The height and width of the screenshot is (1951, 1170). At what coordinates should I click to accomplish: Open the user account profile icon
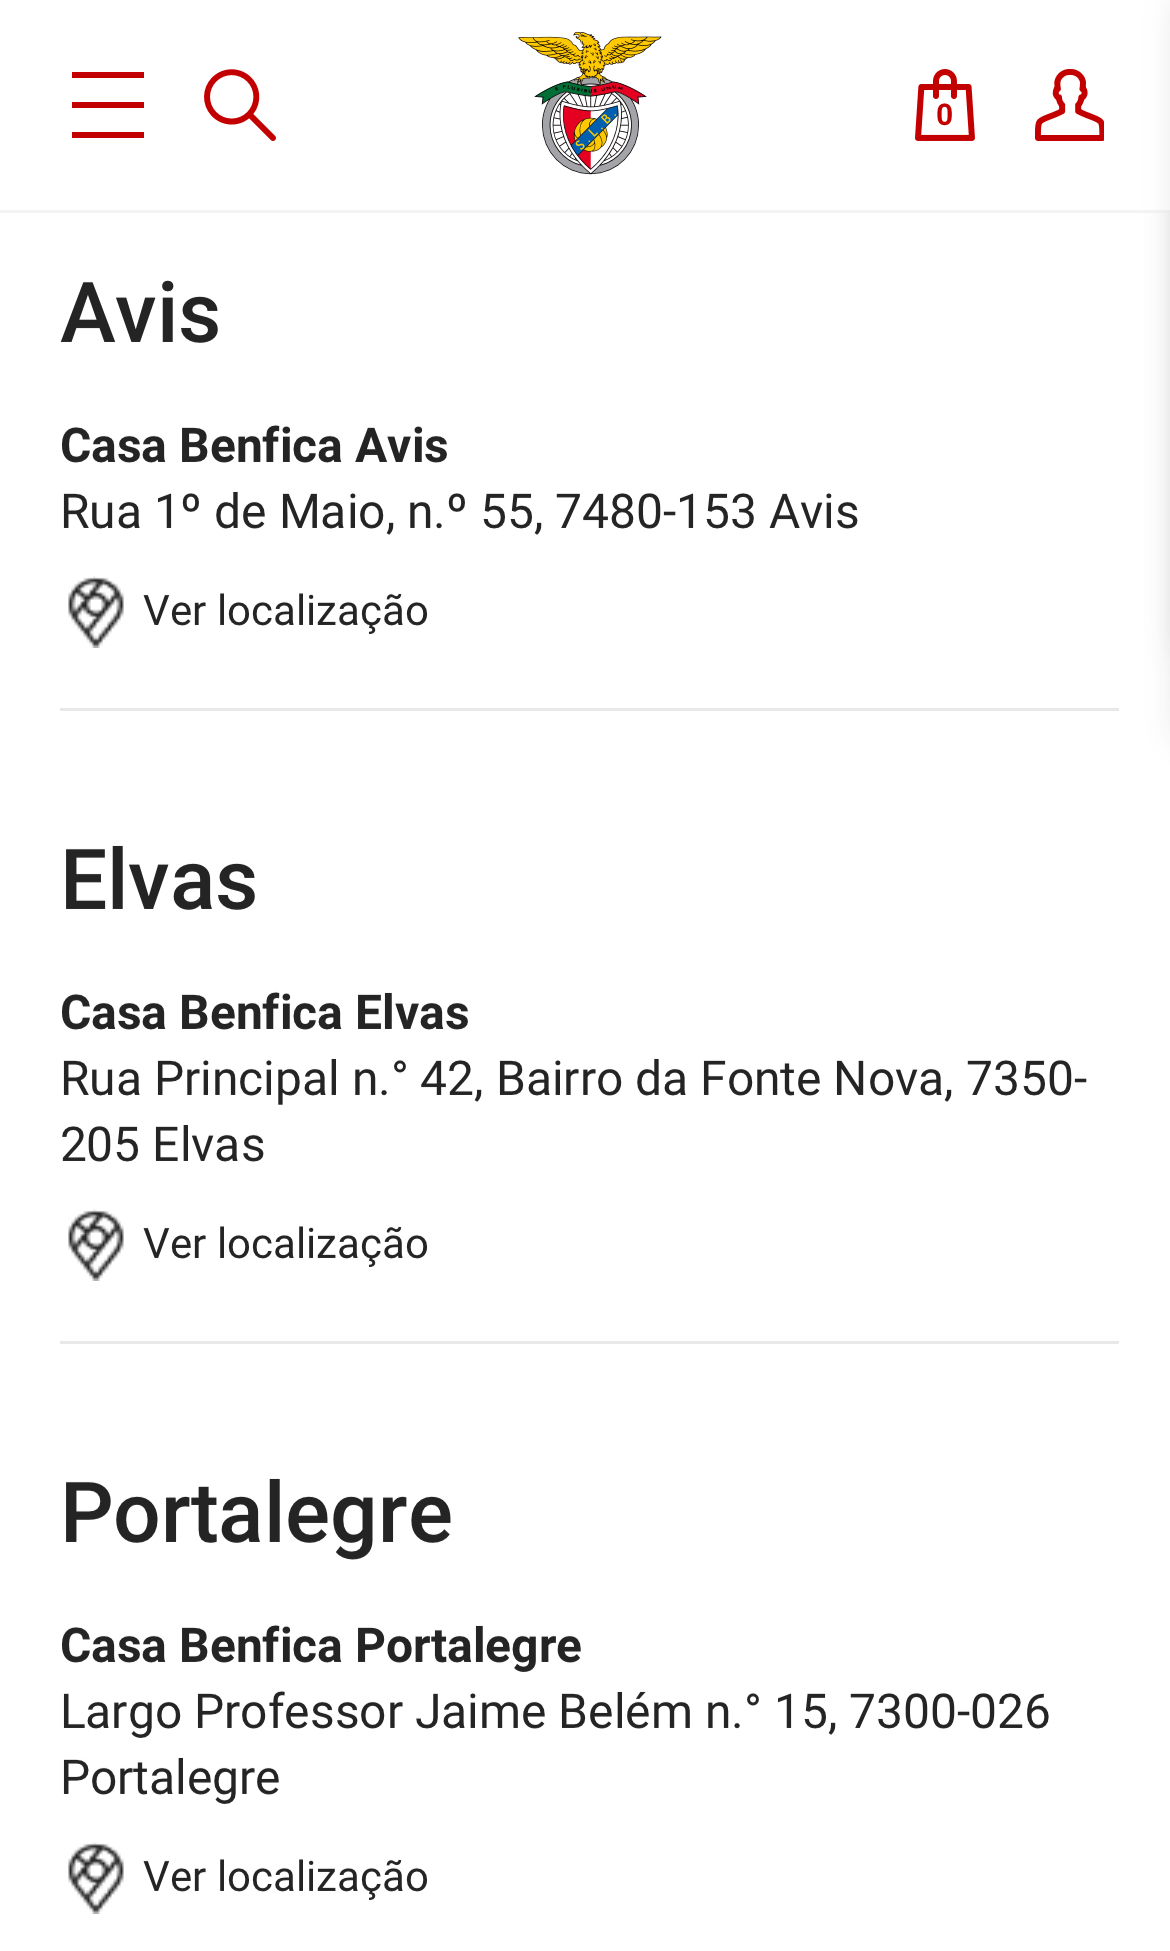pyautogui.click(x=1069, y=106)
